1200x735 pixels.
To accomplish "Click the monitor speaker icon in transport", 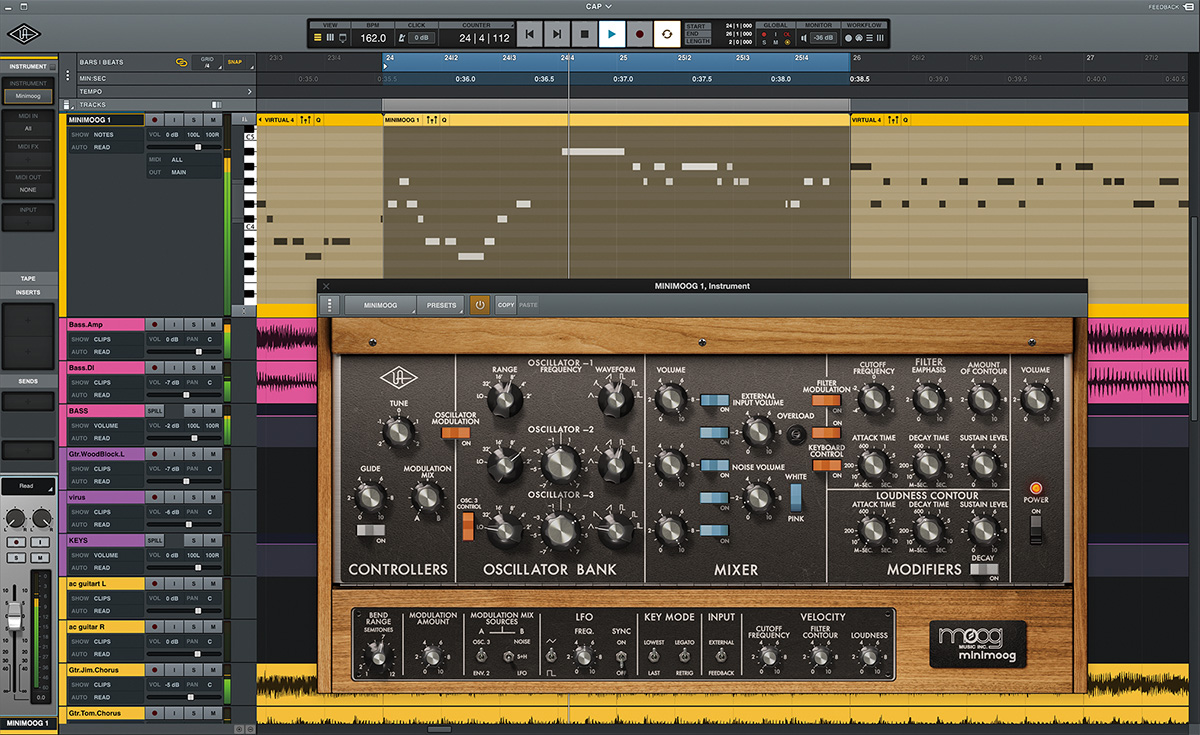I will [802, 38].
